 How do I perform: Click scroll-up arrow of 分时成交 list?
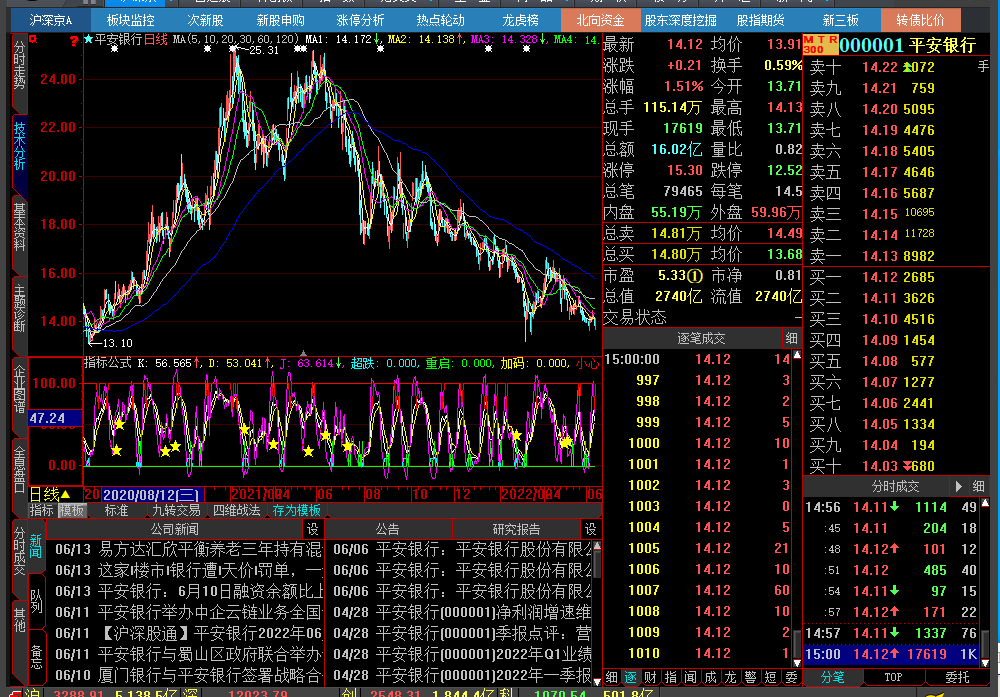coord(985,503)
